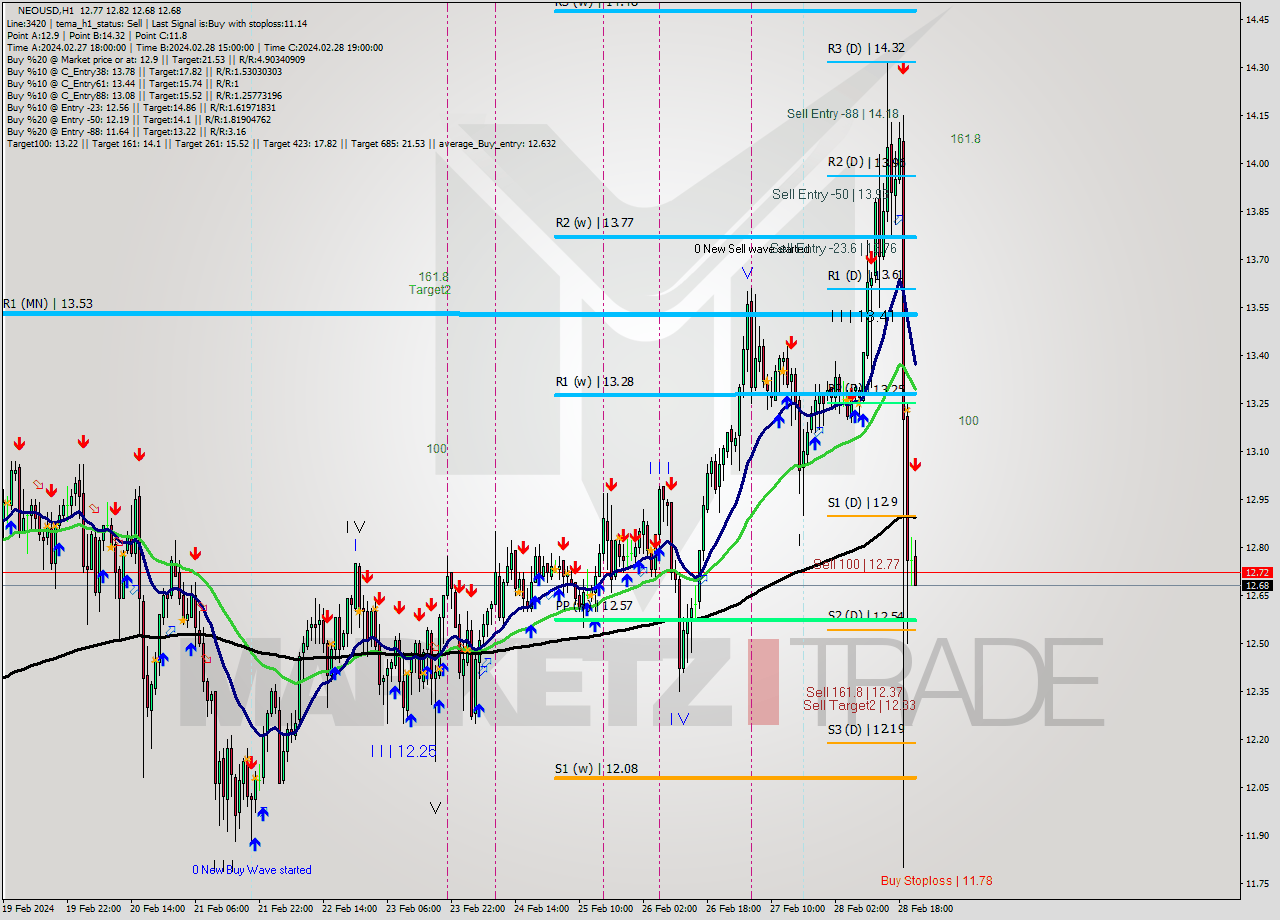The image size is (1280, 920).
Task: Click the 19 Feb 2024 time axis label
Action: click(x=29, y=909)
